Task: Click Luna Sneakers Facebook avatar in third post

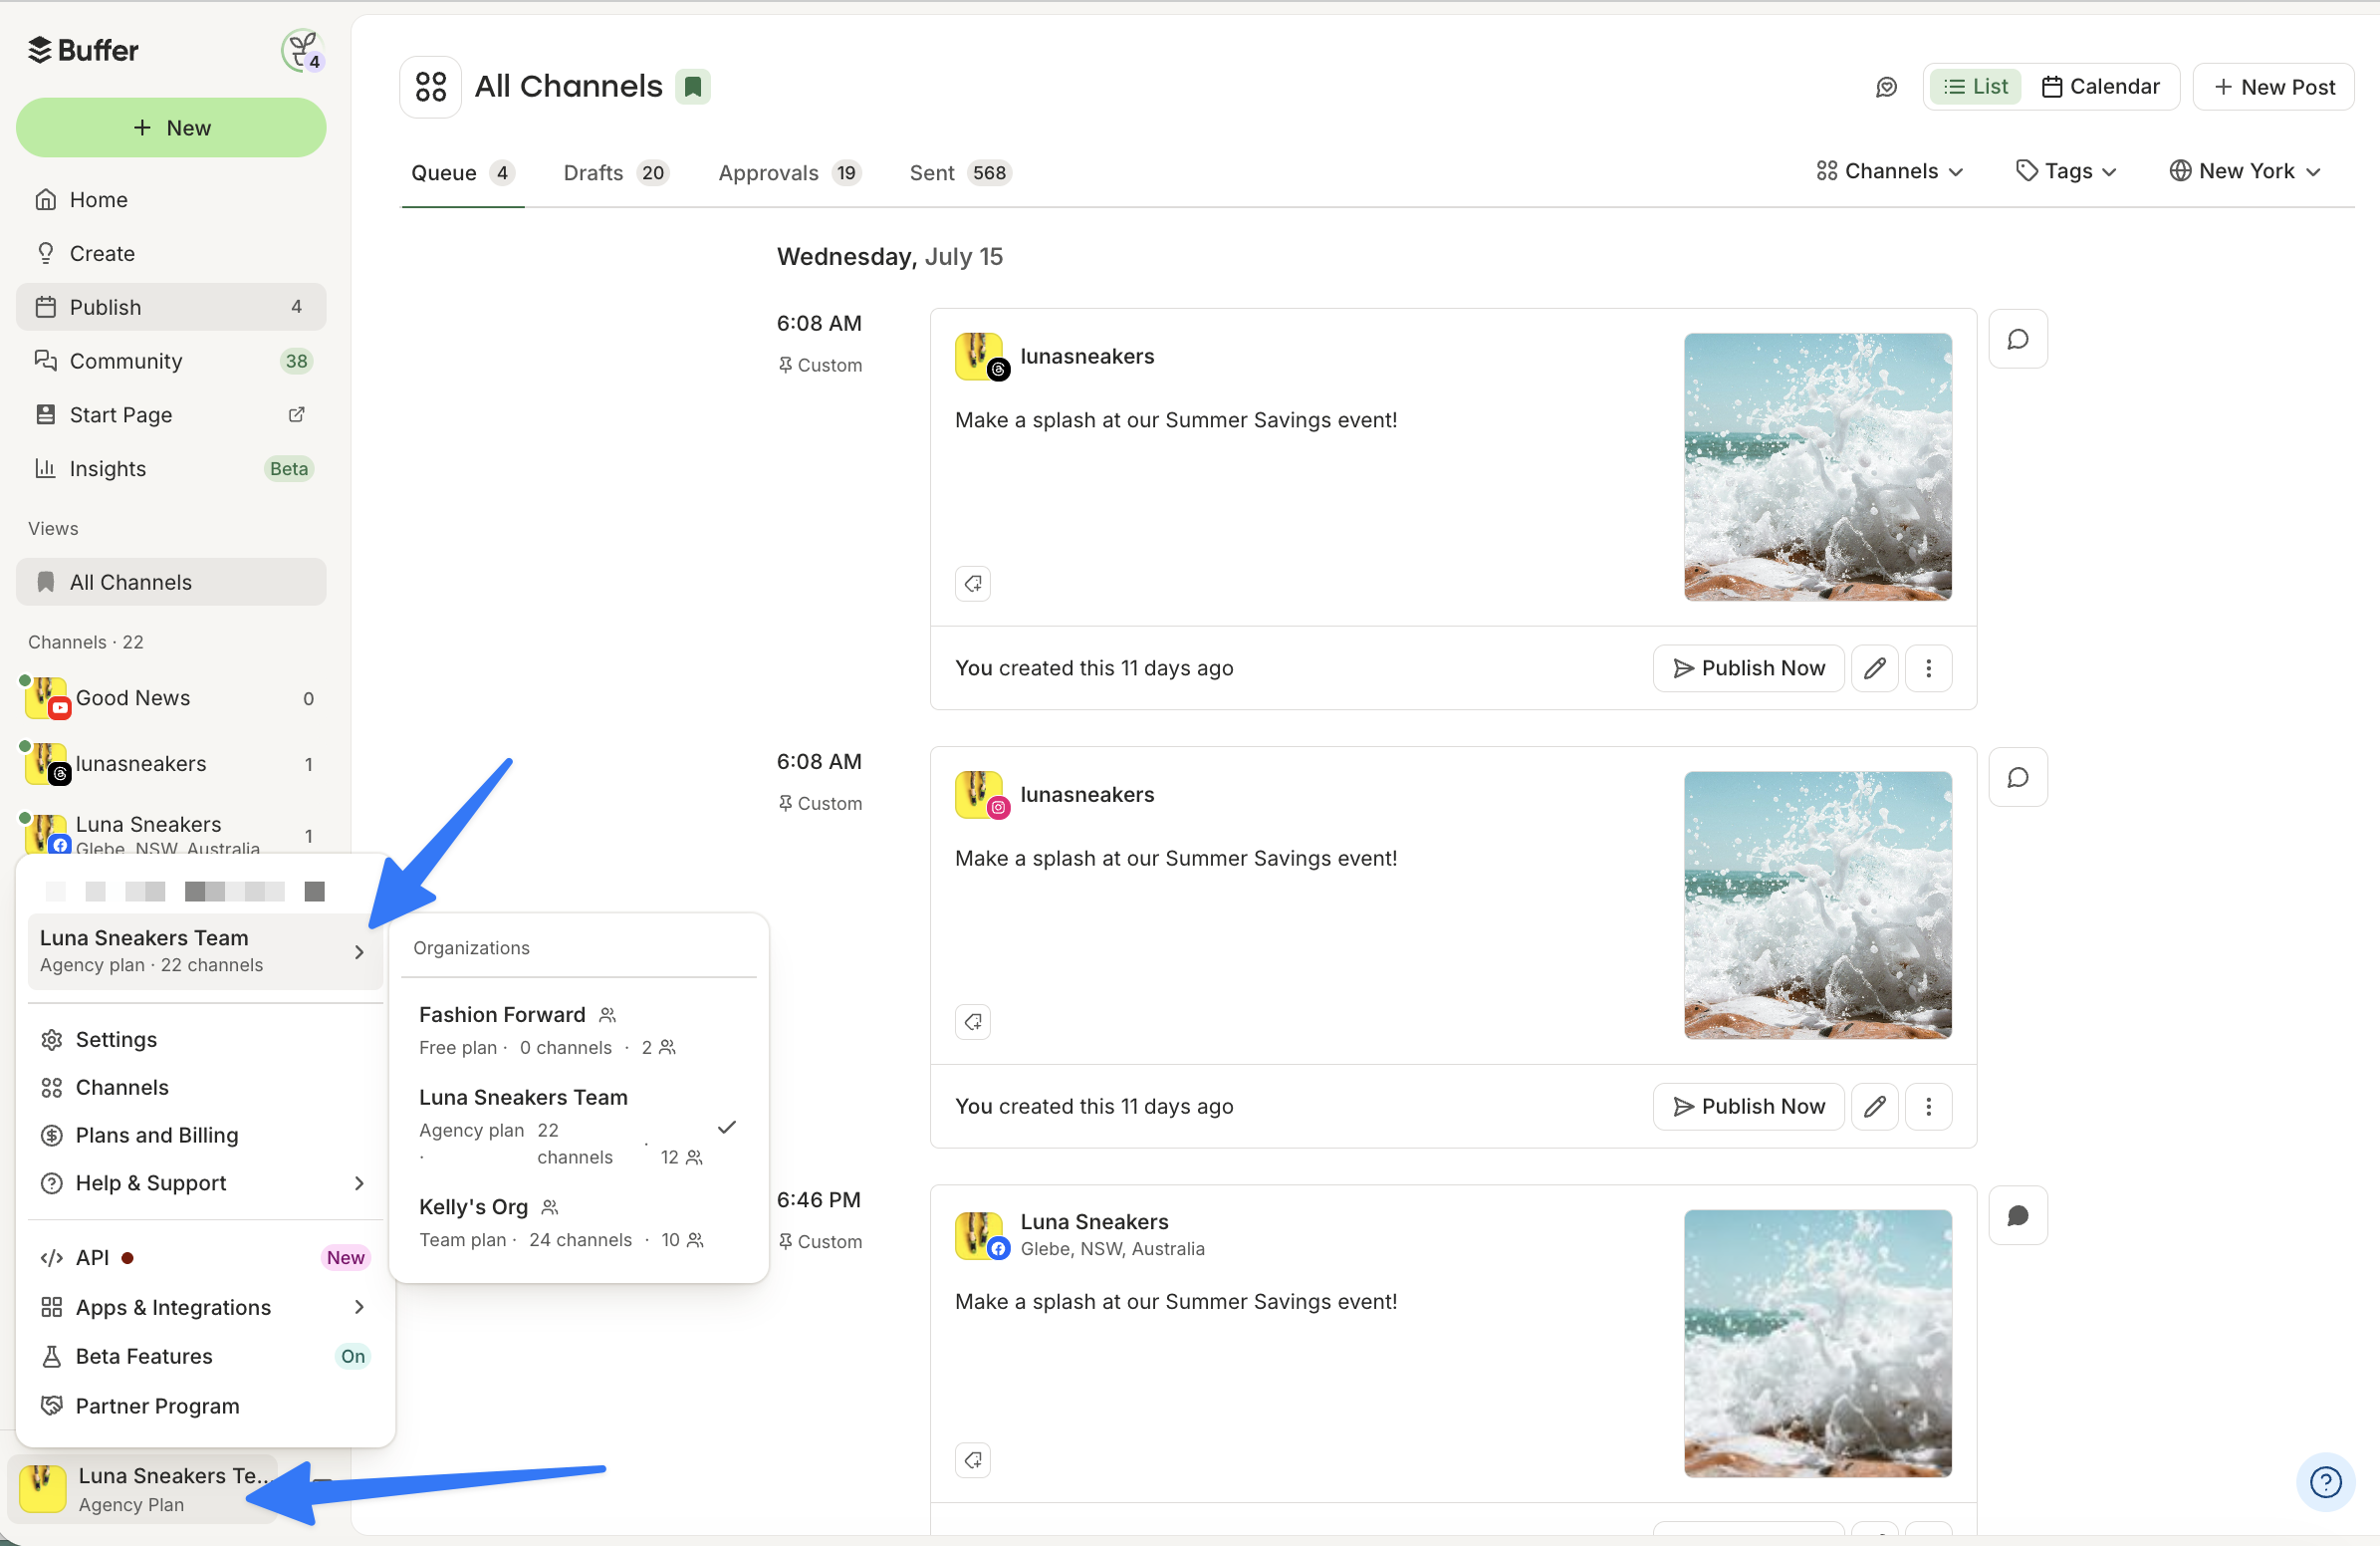Action: click(x=981, y=1235)
